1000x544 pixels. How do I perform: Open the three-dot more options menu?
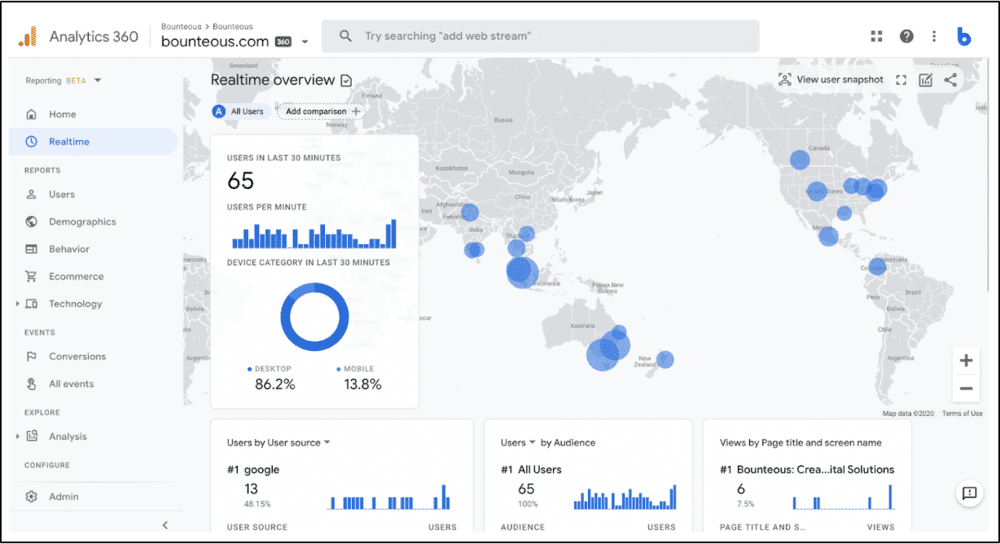pos(934,36)
